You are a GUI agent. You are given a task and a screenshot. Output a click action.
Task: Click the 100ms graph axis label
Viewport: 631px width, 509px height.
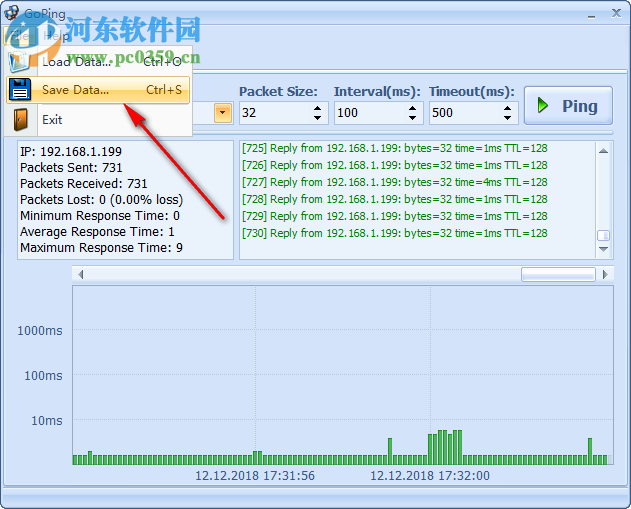click(x=43, y=376)
